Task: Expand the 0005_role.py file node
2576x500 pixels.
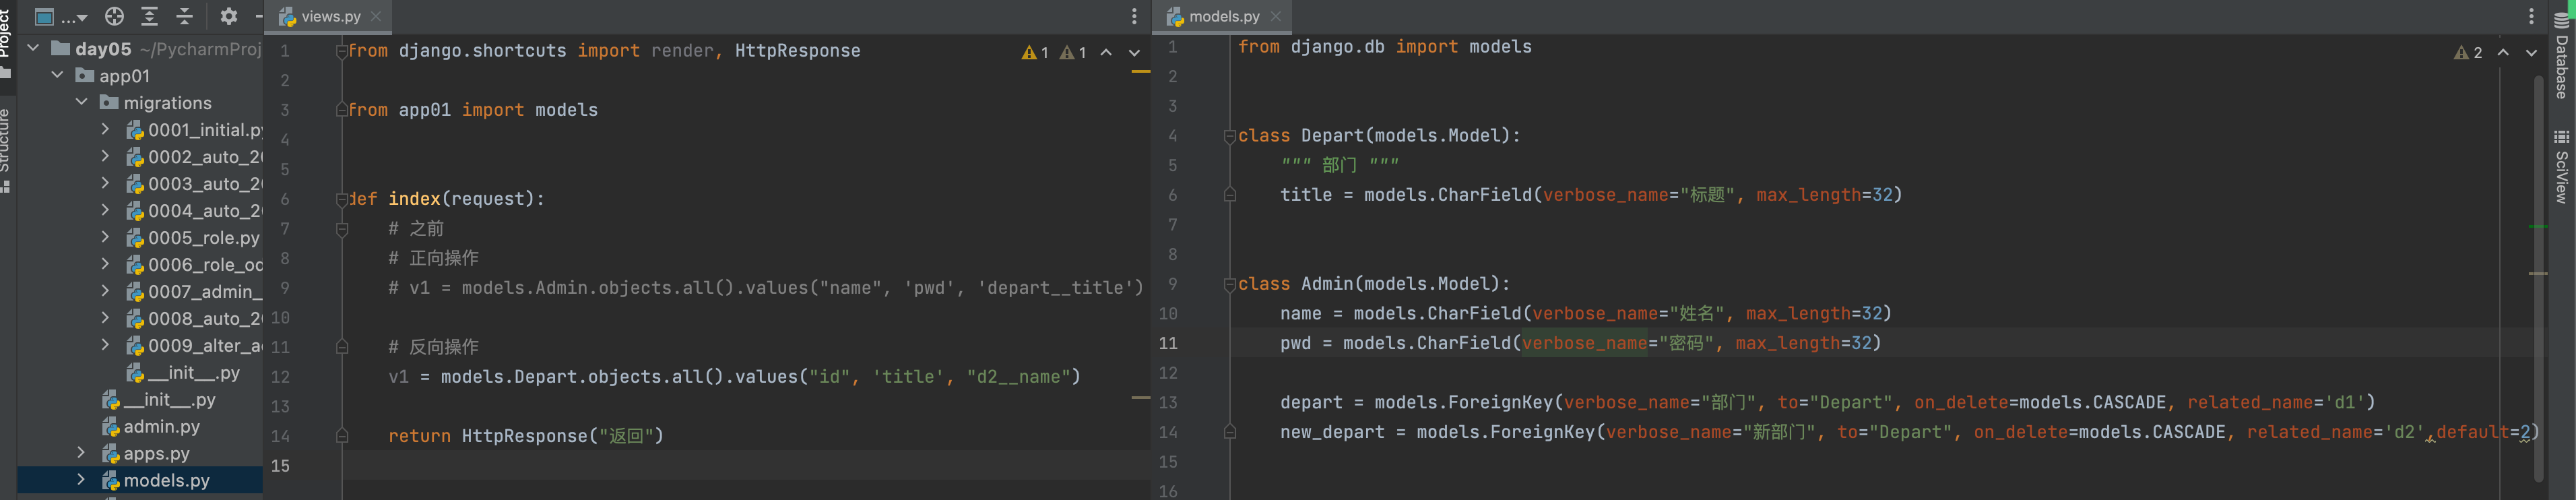Action: (x=105, y=237)
